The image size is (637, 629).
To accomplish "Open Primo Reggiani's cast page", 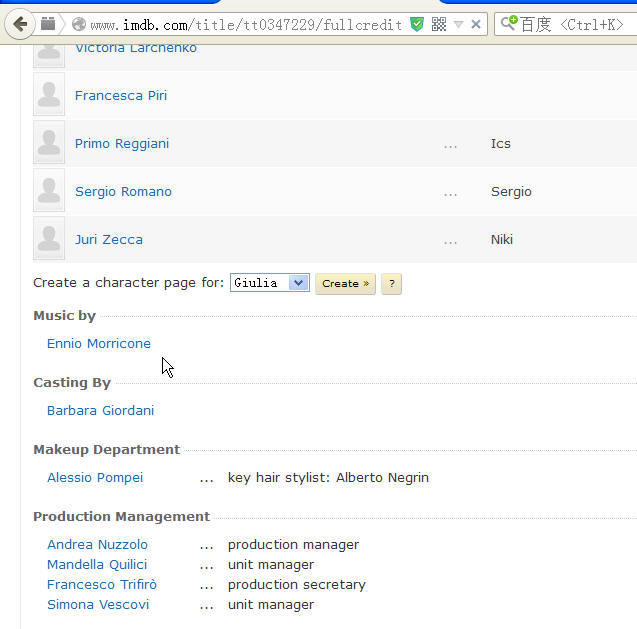I will 122,144.
